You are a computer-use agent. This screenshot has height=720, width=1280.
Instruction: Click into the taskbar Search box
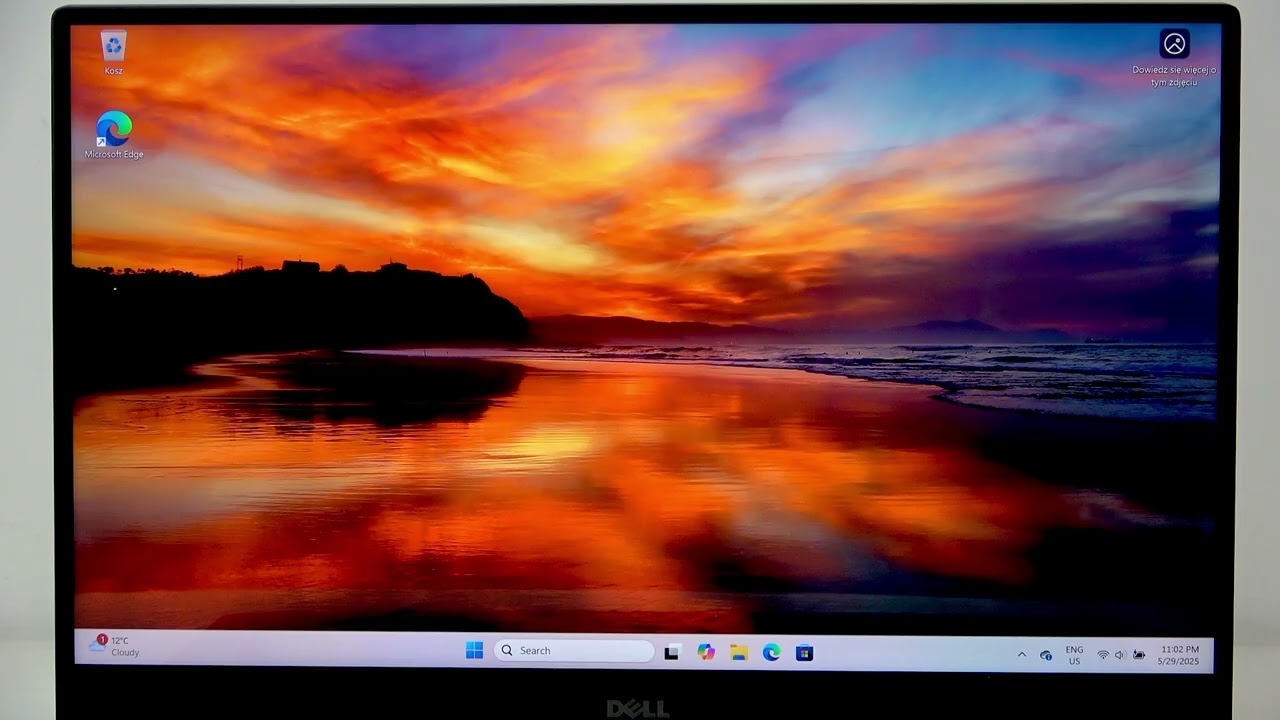pos(574,651)
